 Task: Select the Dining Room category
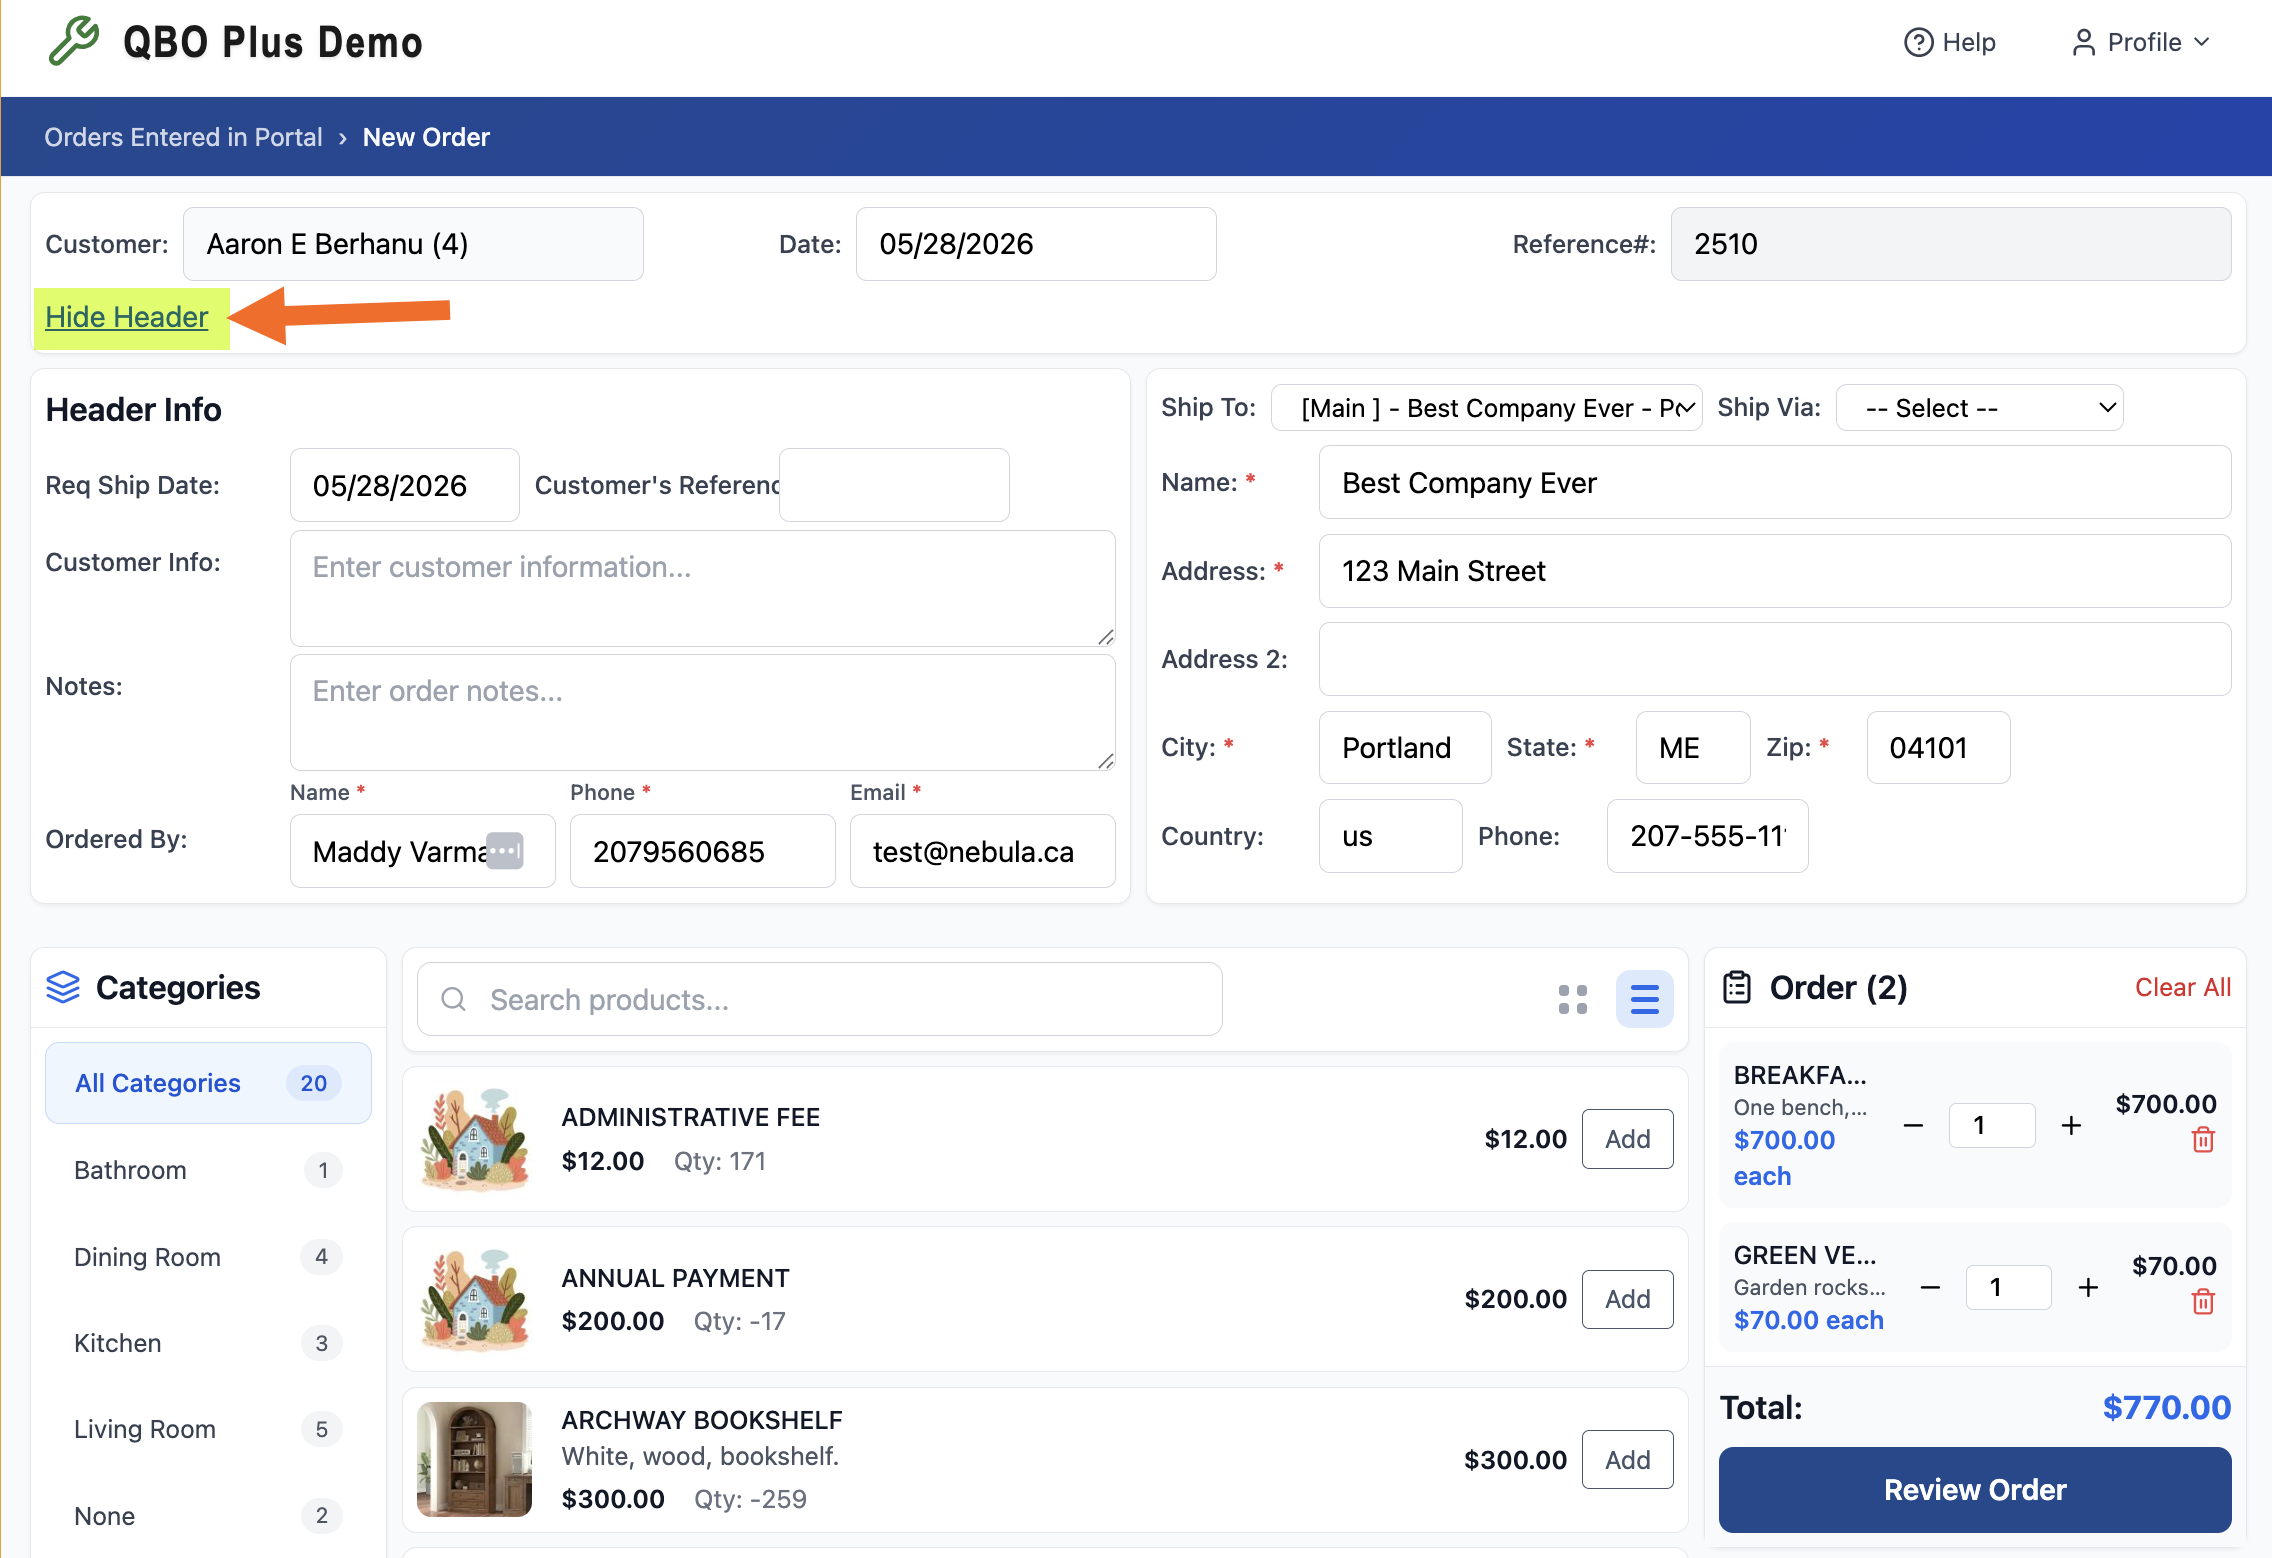pyautogui.click(x=208, y=1257)
